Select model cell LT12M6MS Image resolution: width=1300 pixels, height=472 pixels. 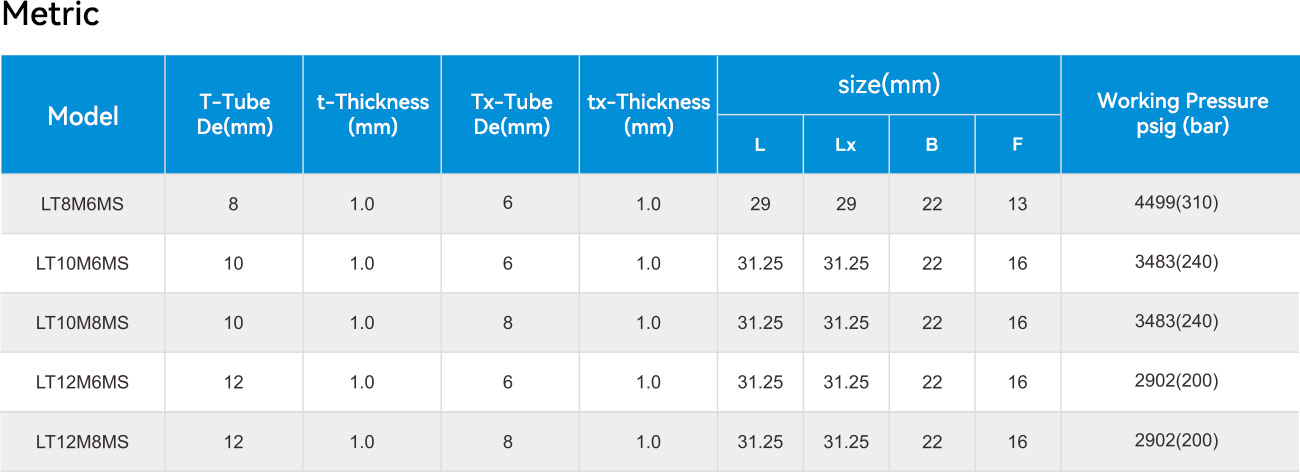point(83,382)
